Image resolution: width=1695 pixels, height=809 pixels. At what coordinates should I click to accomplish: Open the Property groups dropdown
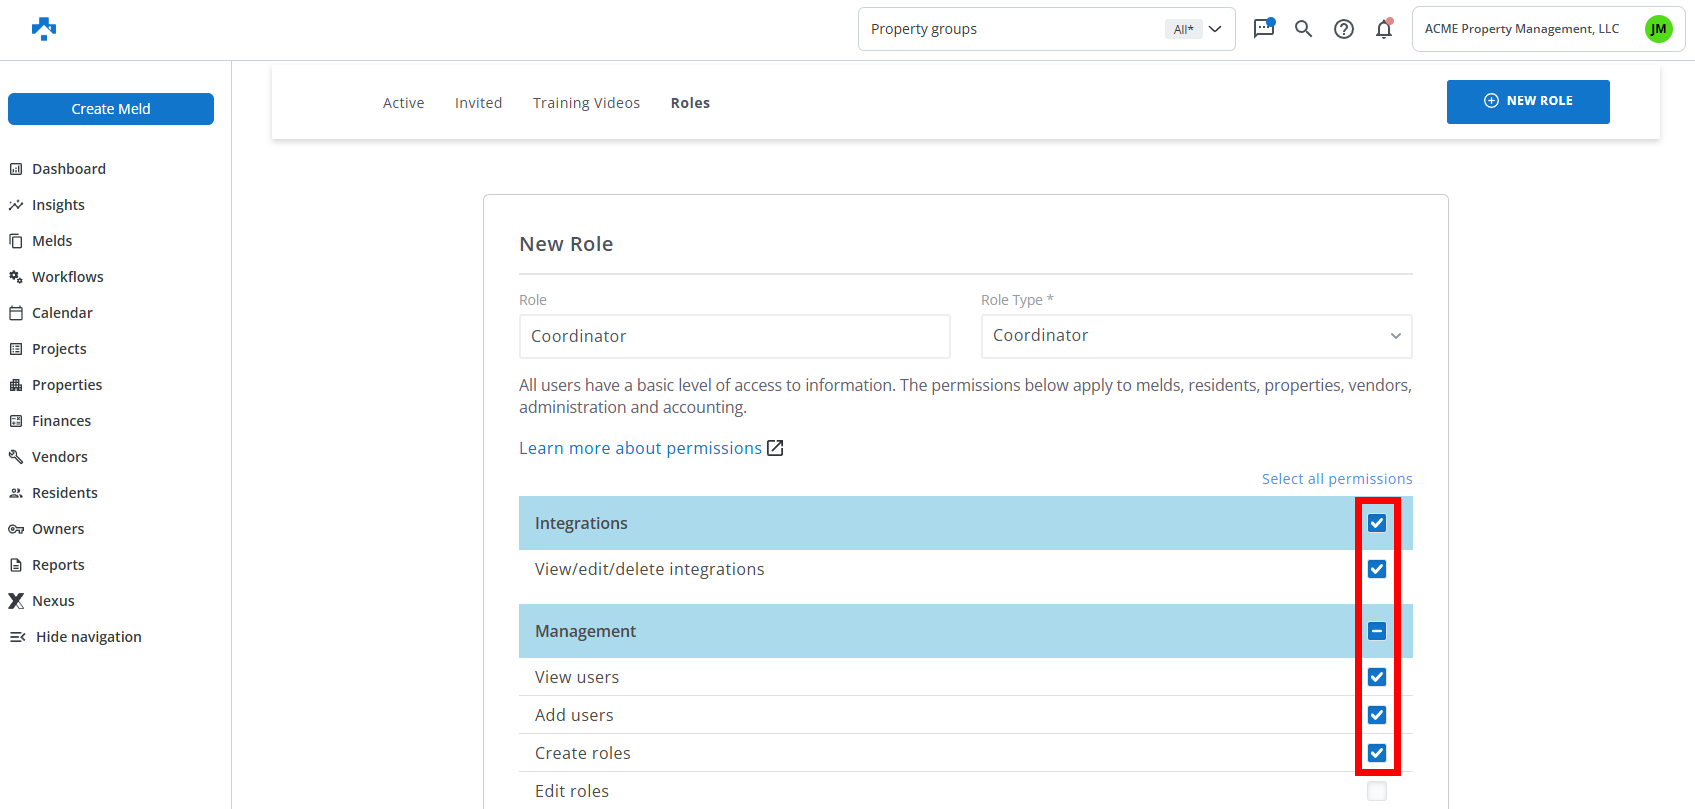pos(1046,29)
